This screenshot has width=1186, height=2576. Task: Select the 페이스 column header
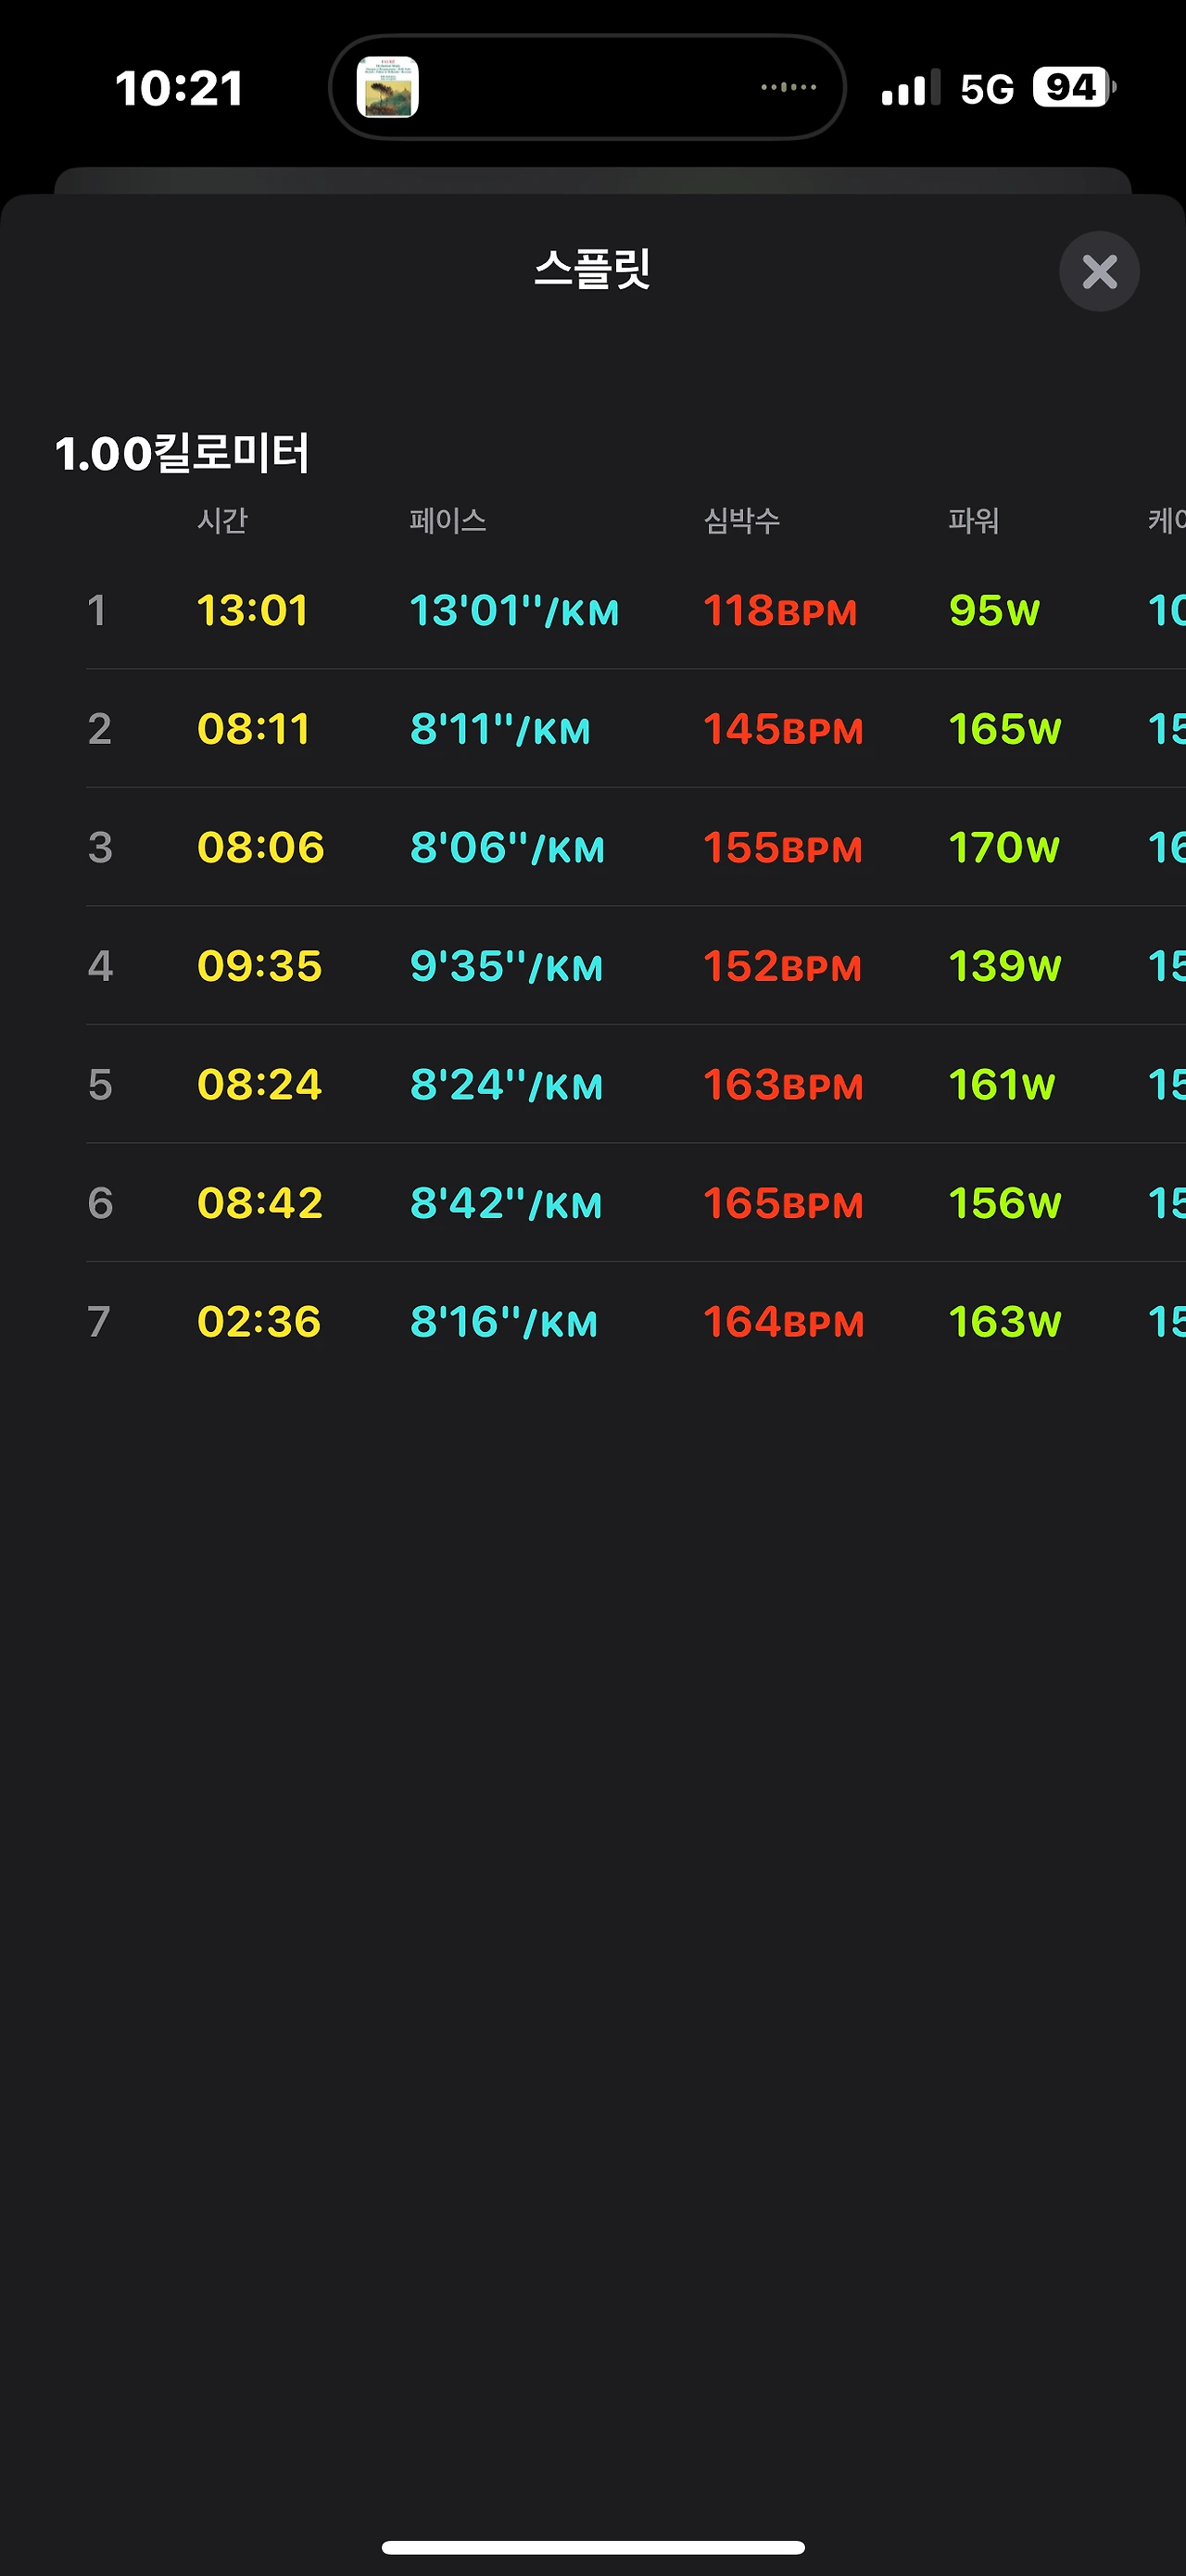(447, 520)
